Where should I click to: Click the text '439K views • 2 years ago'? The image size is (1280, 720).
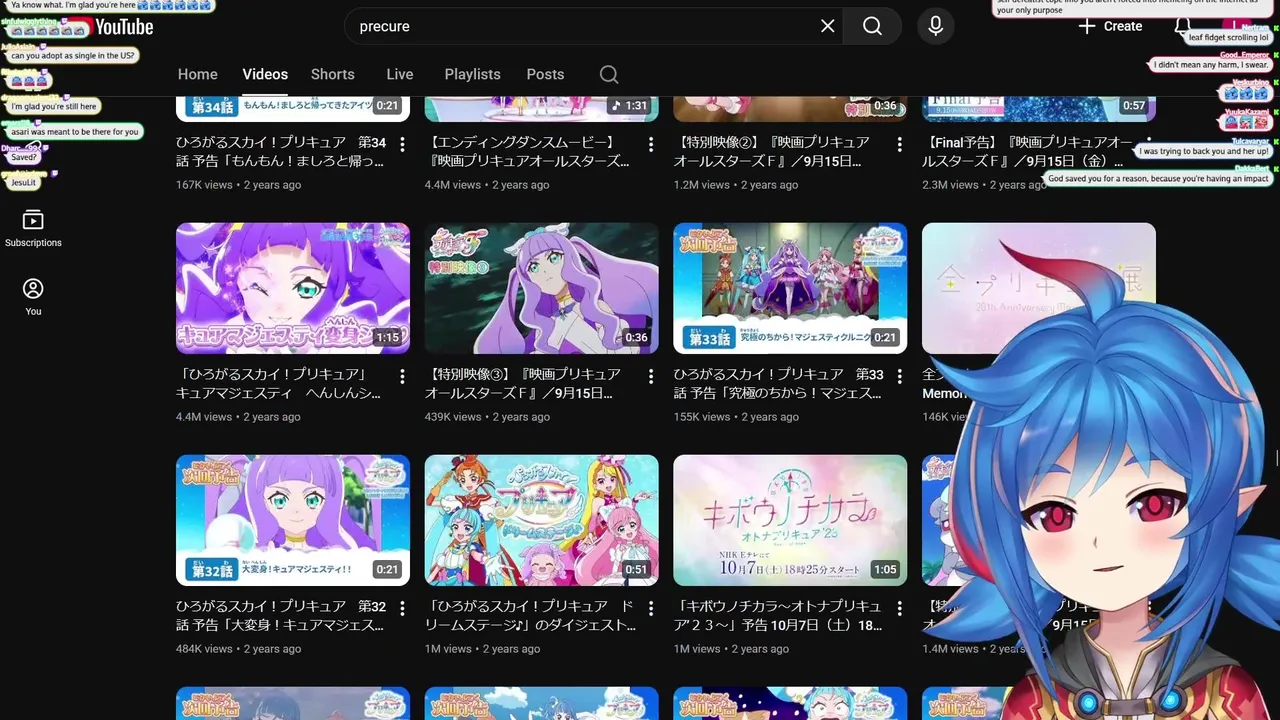coord(487,417)
